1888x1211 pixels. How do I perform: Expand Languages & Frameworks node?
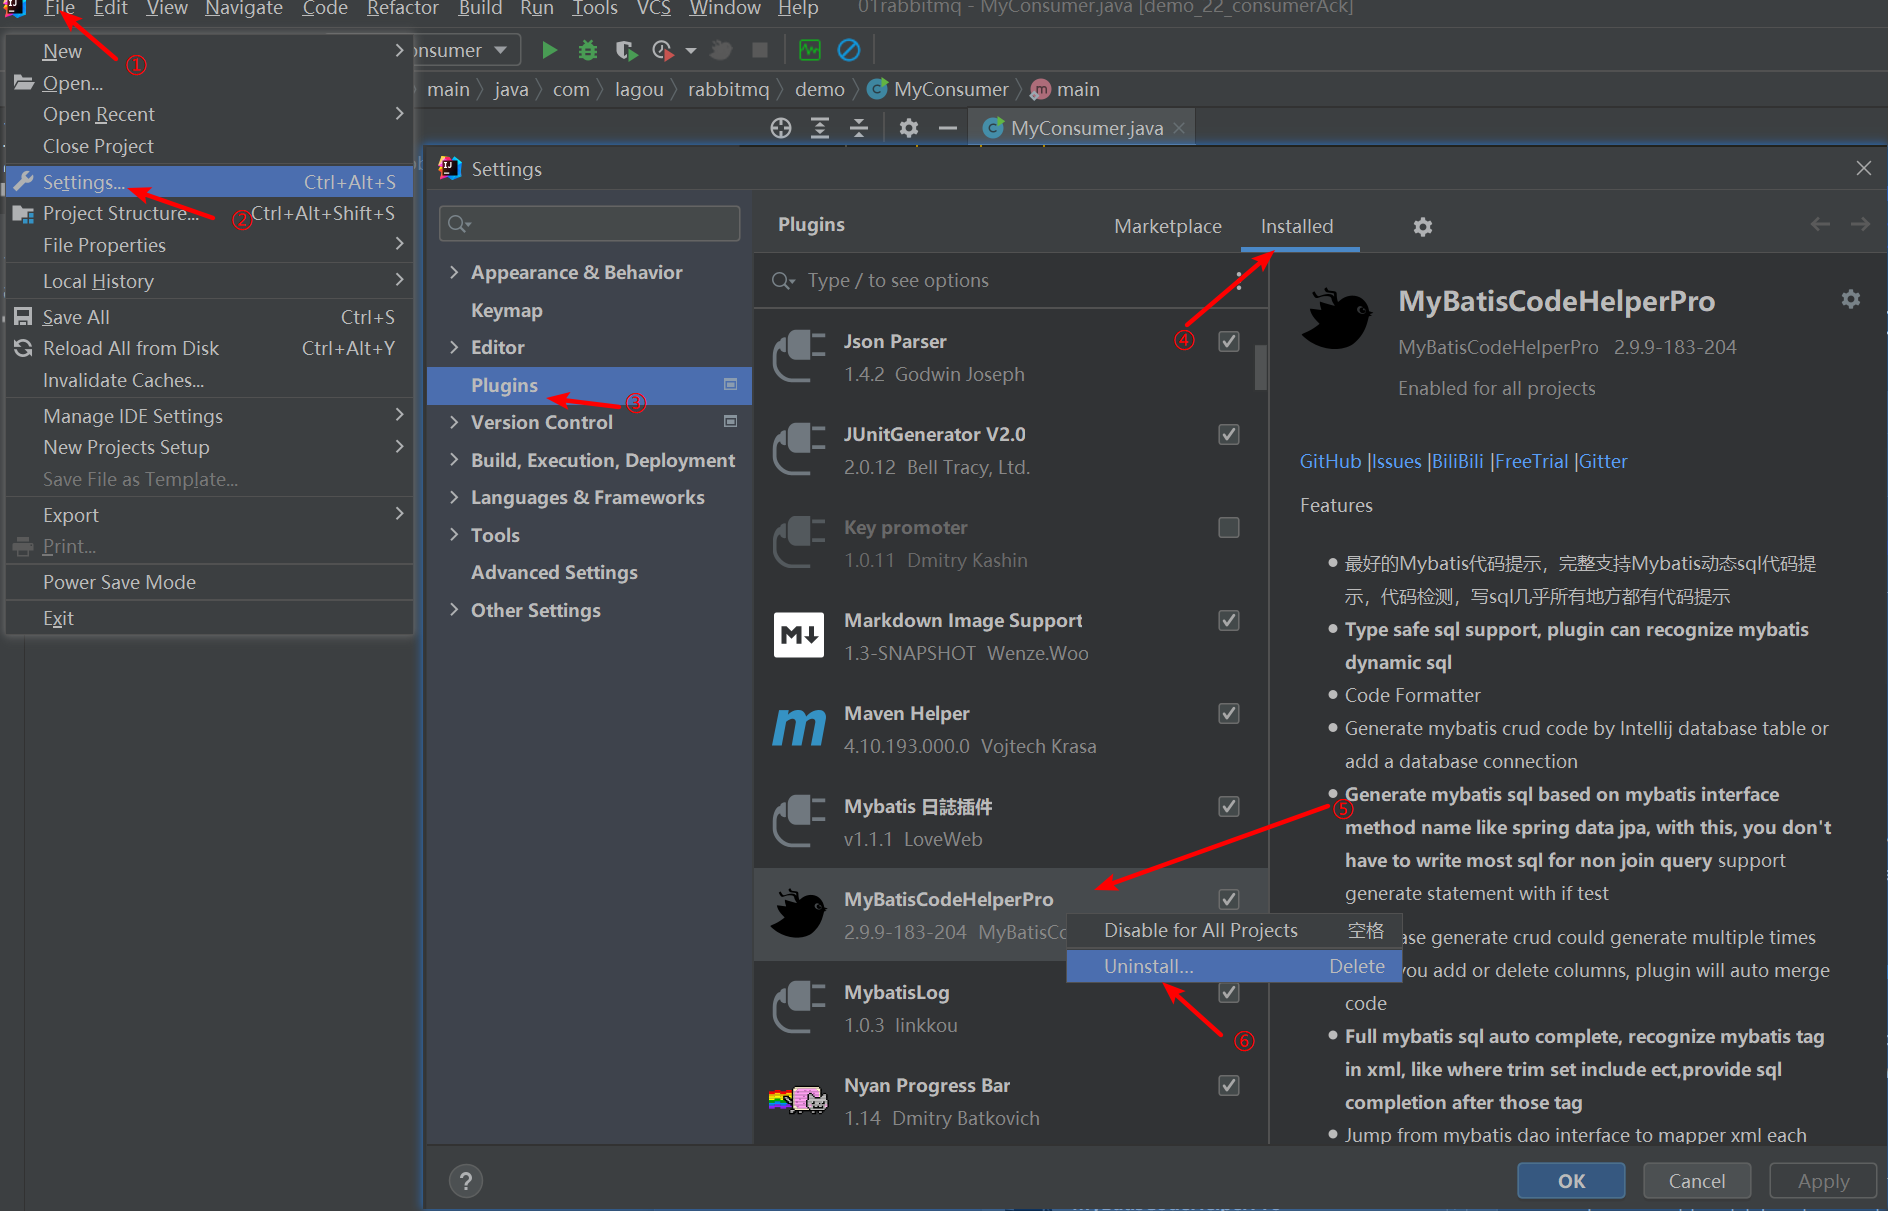point(454,497)
